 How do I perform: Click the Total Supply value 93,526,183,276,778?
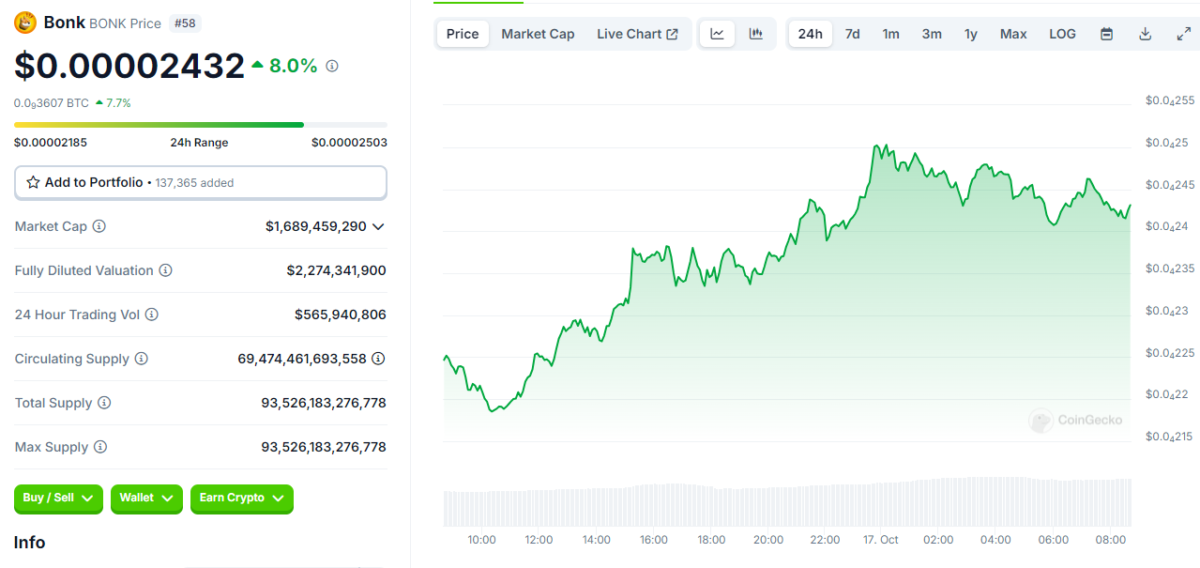tap(323, 403)
